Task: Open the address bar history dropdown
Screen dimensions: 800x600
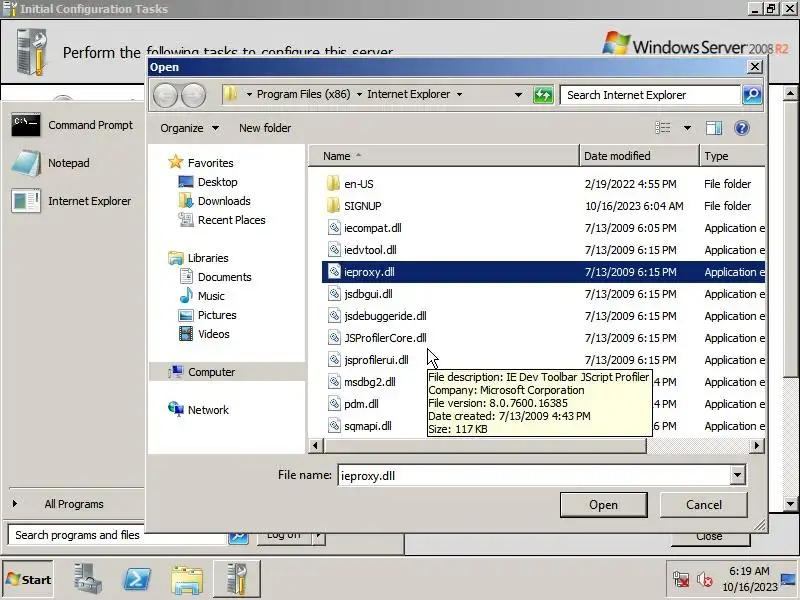Action: point(518,95)
